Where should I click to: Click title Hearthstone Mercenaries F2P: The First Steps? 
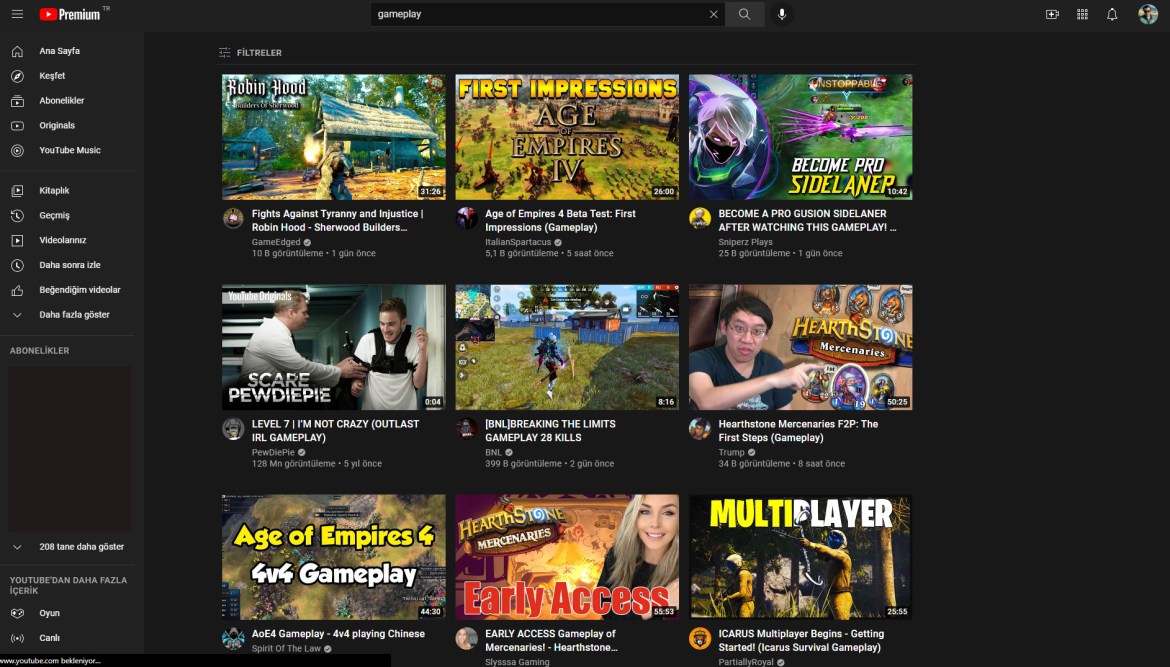coord(798,430)
